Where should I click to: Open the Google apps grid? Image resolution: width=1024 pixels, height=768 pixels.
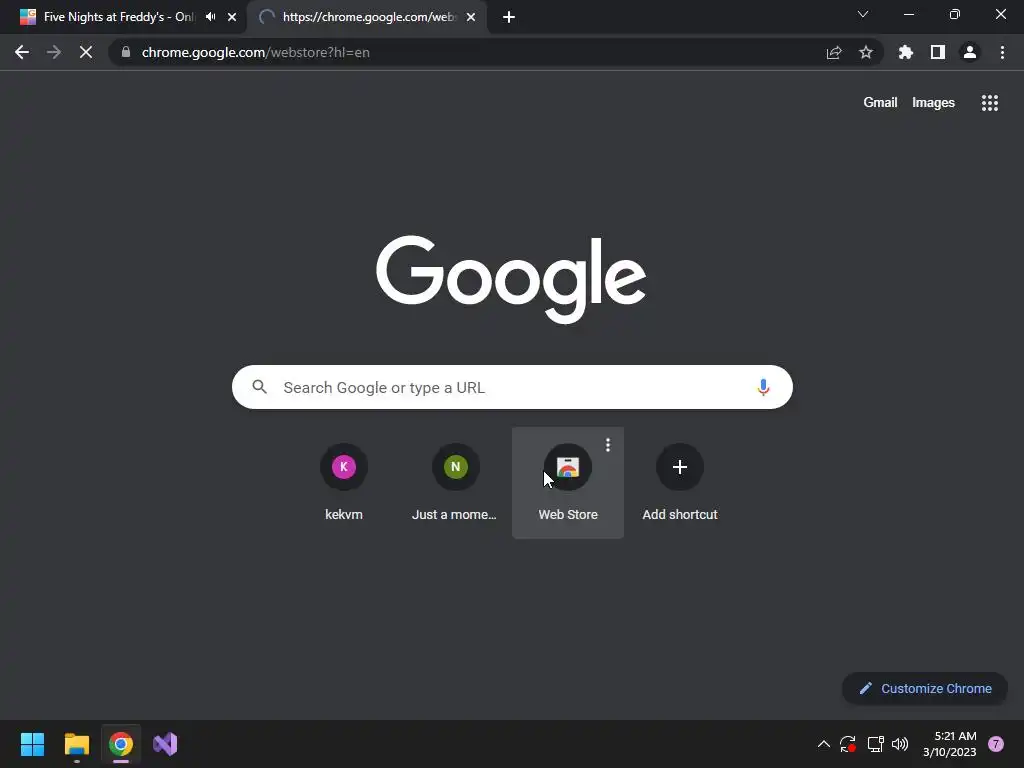(990, 103)
